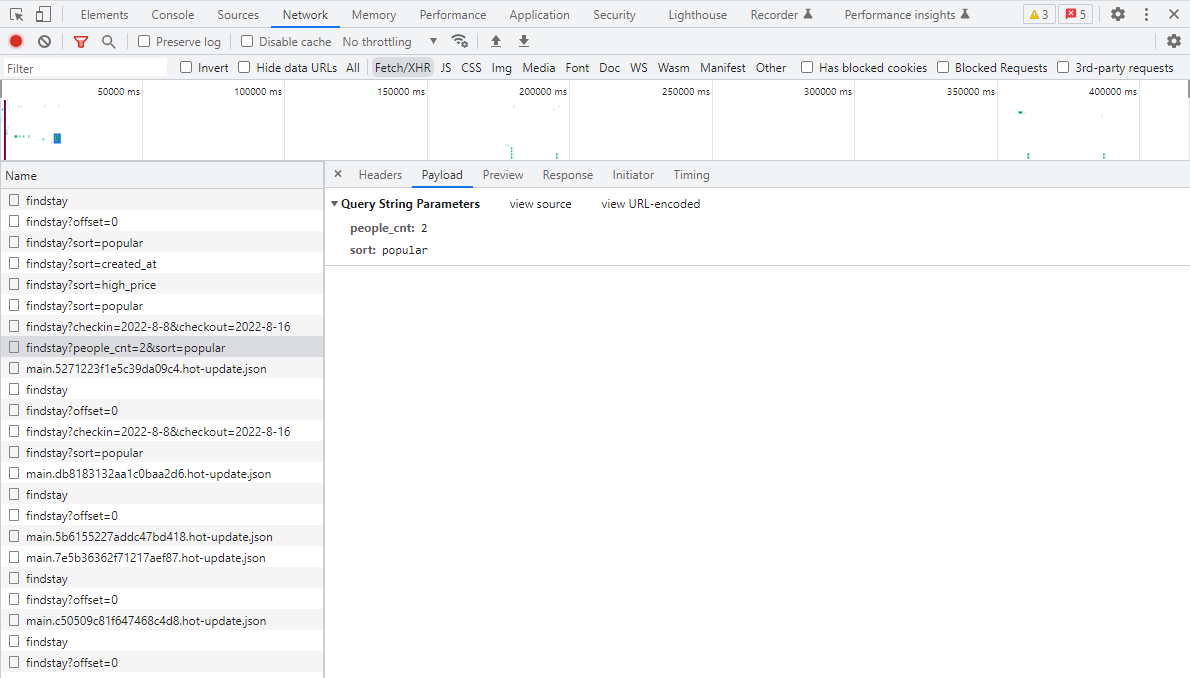Click view URL-encoded link
Image resolution: width=1190 pixels, height=678 pixels.
(650, 203)
